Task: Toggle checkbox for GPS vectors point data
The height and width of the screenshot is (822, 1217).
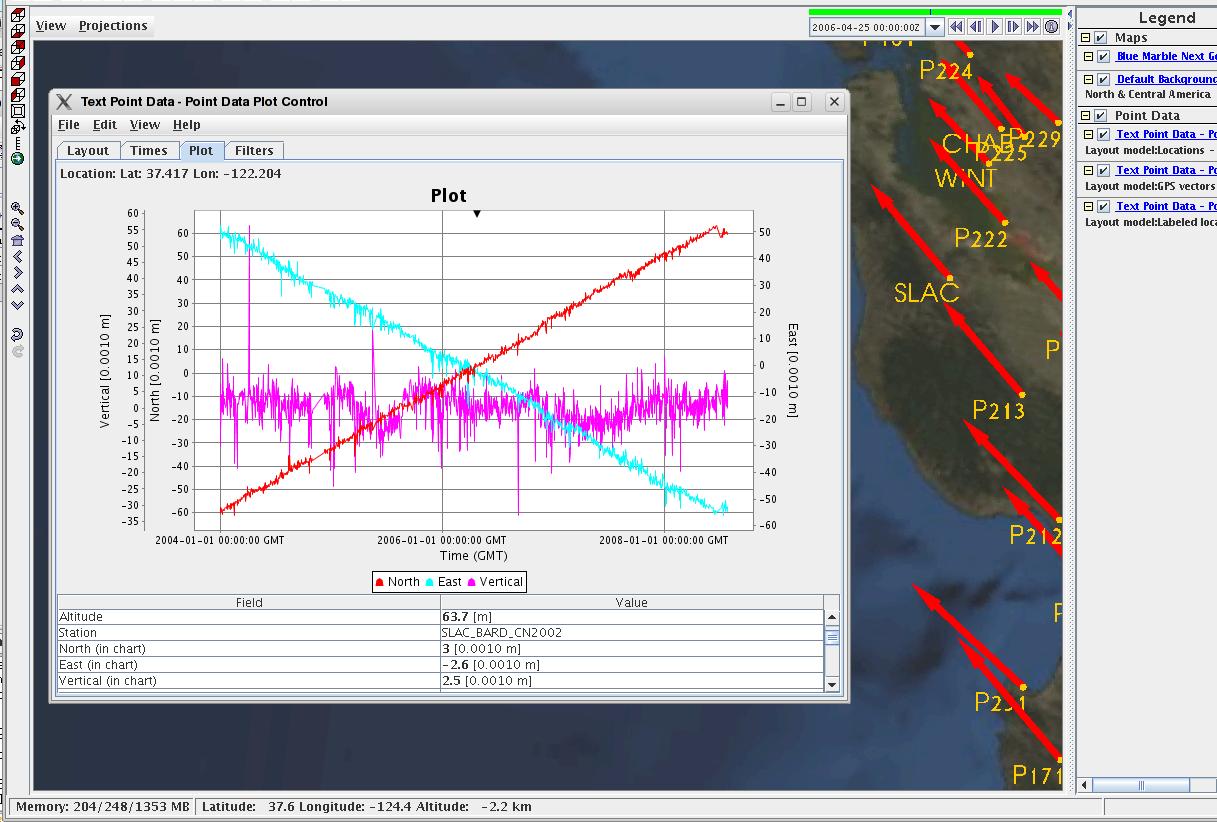Action: (x=1103, y=171)
